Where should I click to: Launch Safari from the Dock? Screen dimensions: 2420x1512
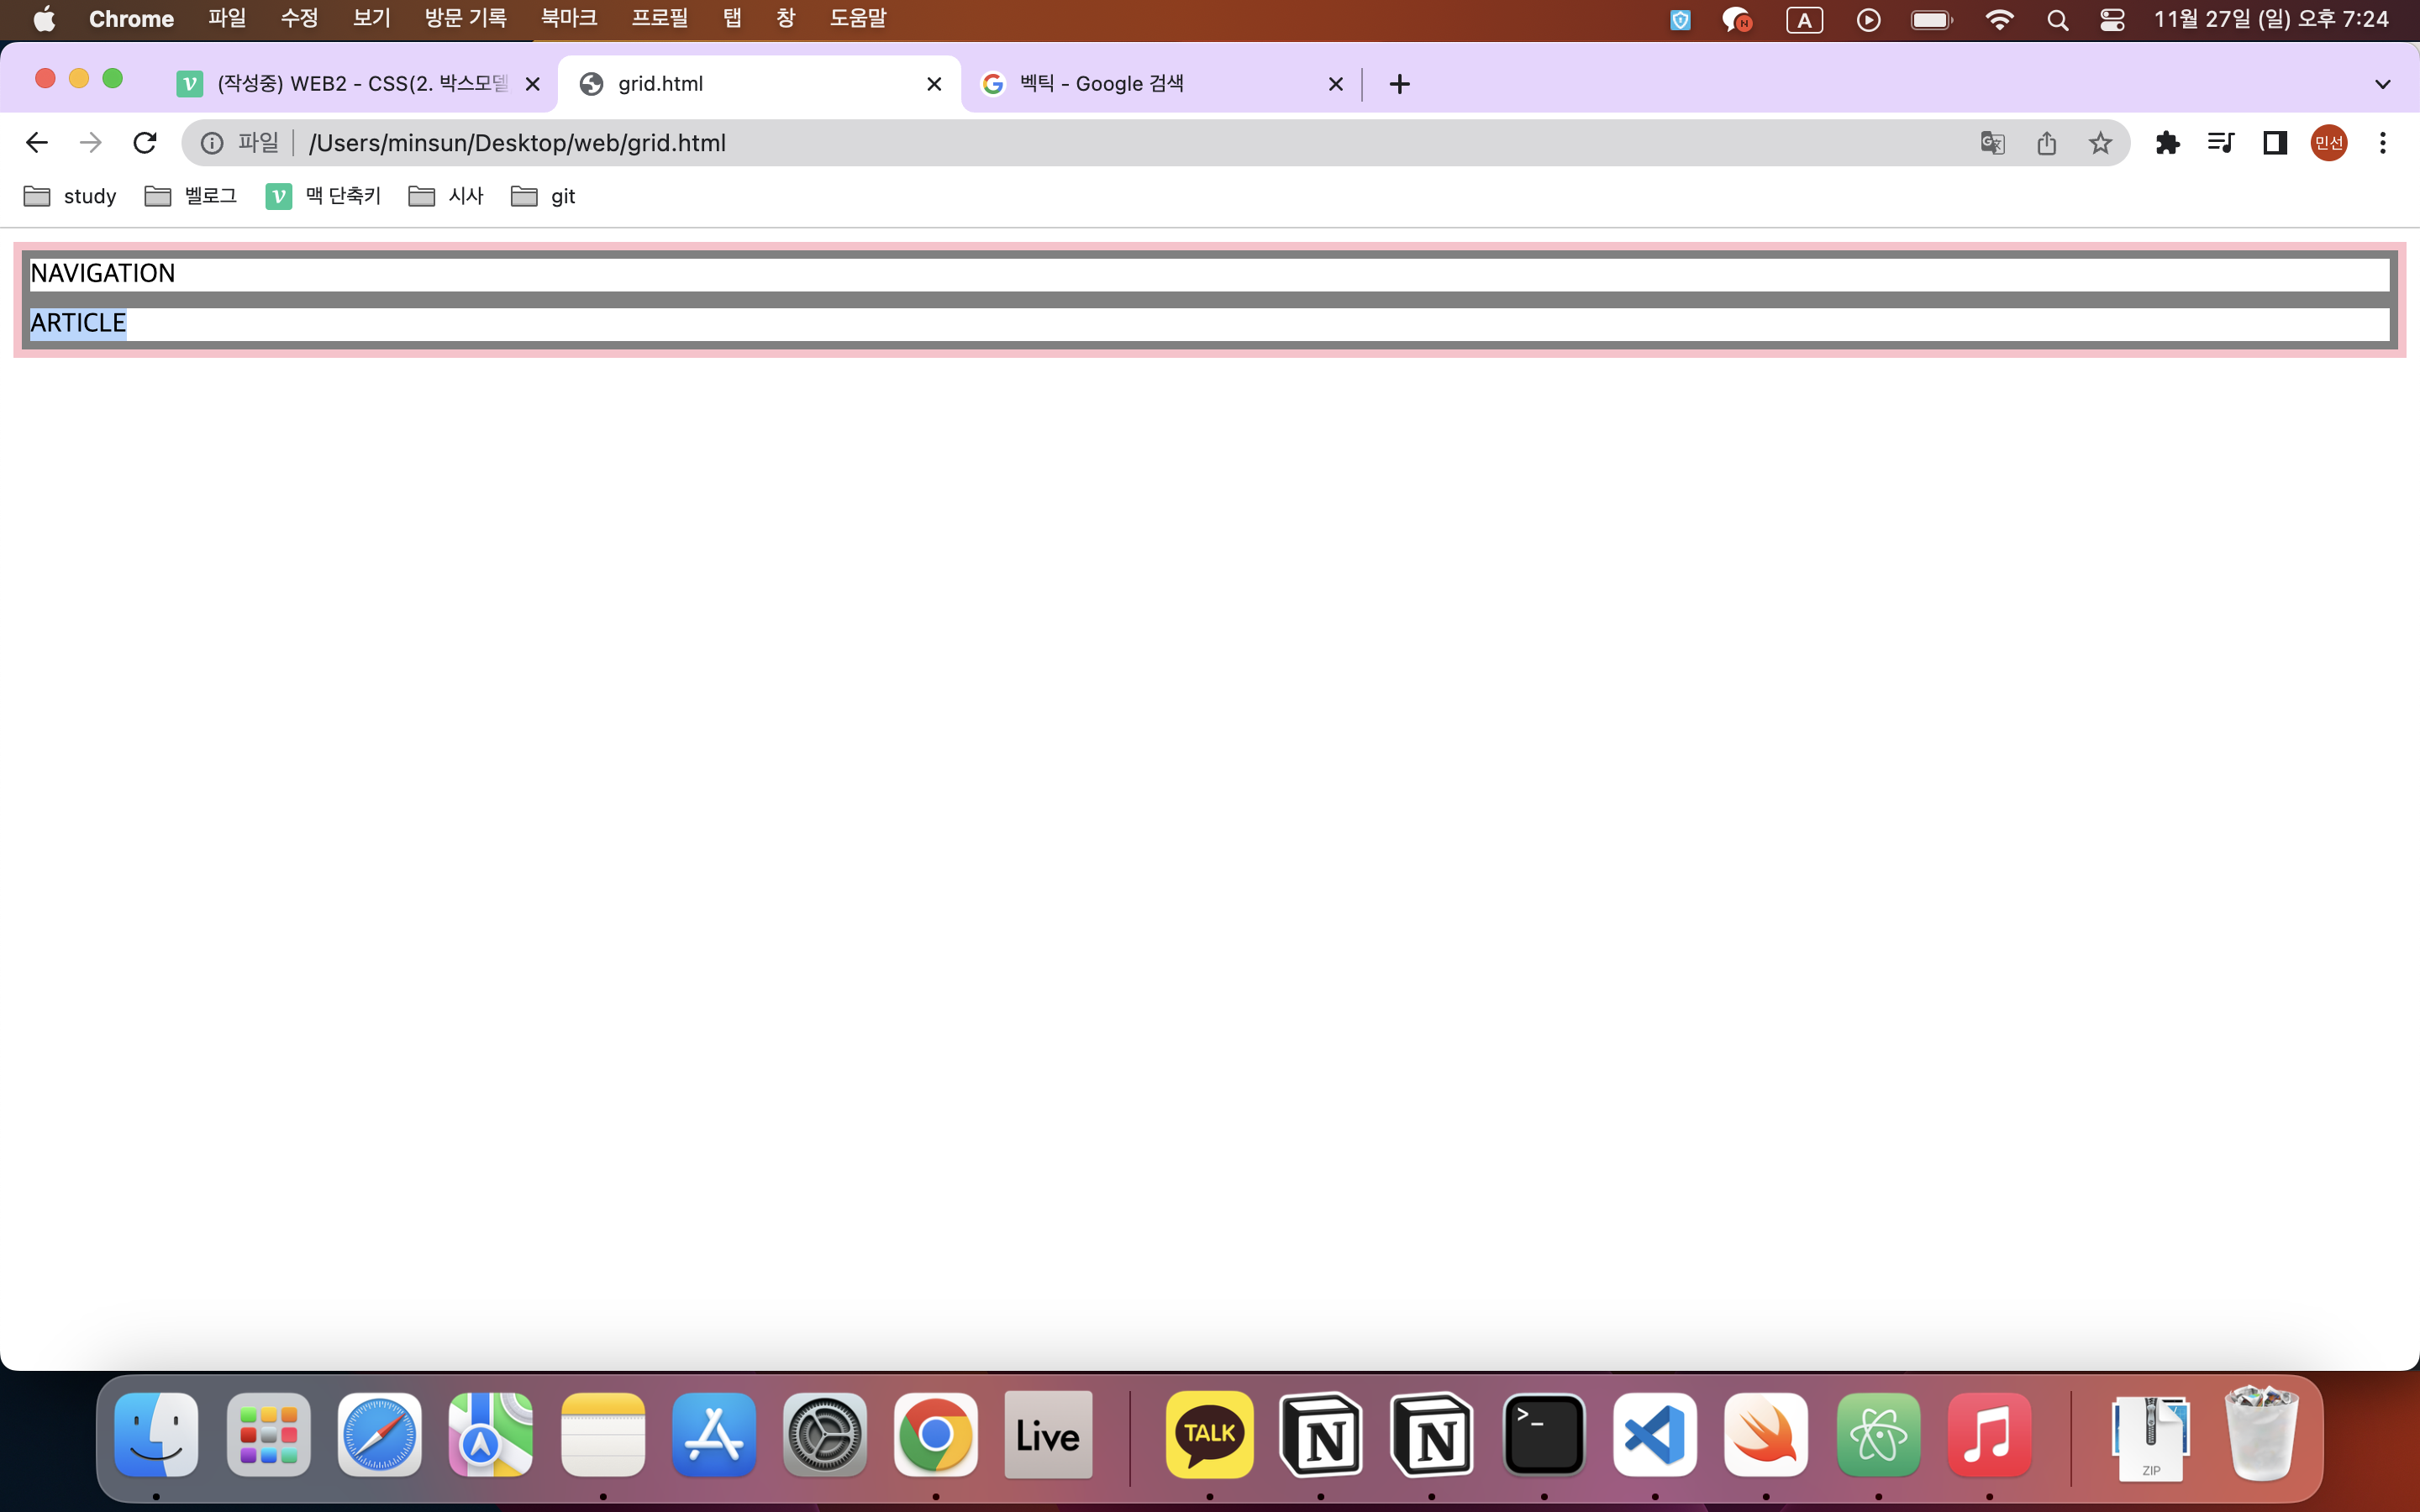(379, 1435)
